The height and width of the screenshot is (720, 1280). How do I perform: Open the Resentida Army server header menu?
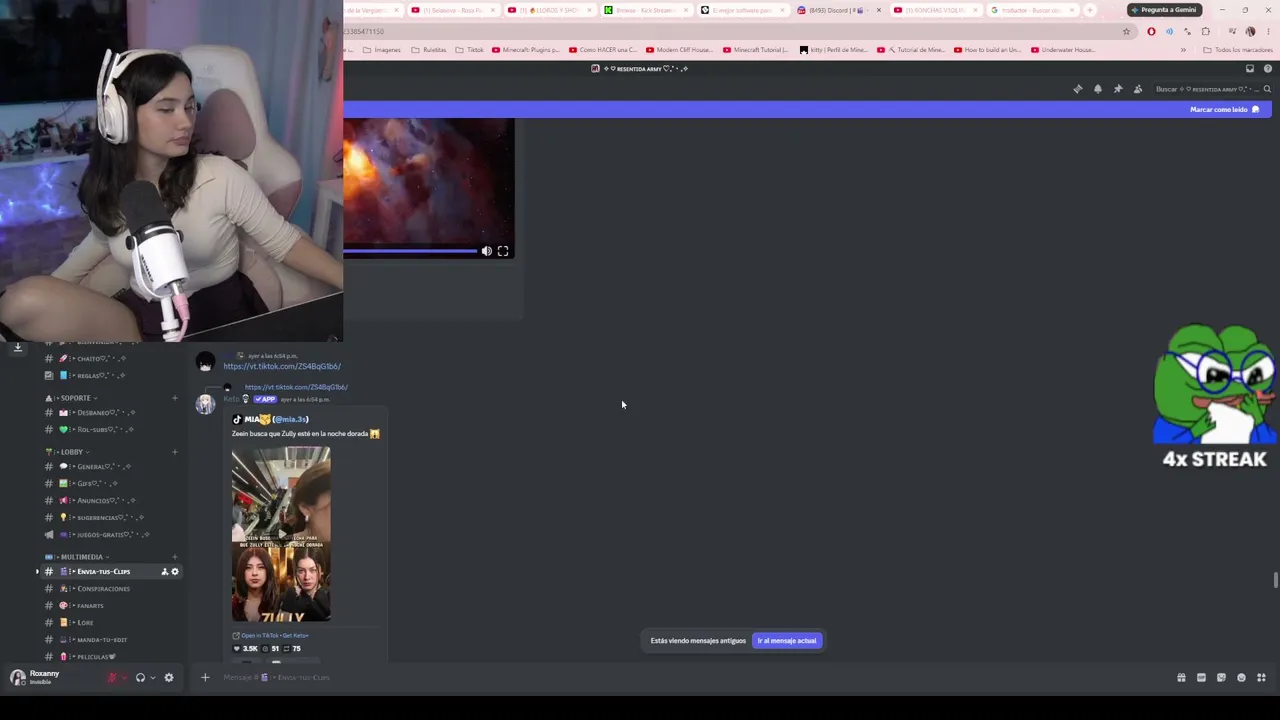(x=641, y=69)
